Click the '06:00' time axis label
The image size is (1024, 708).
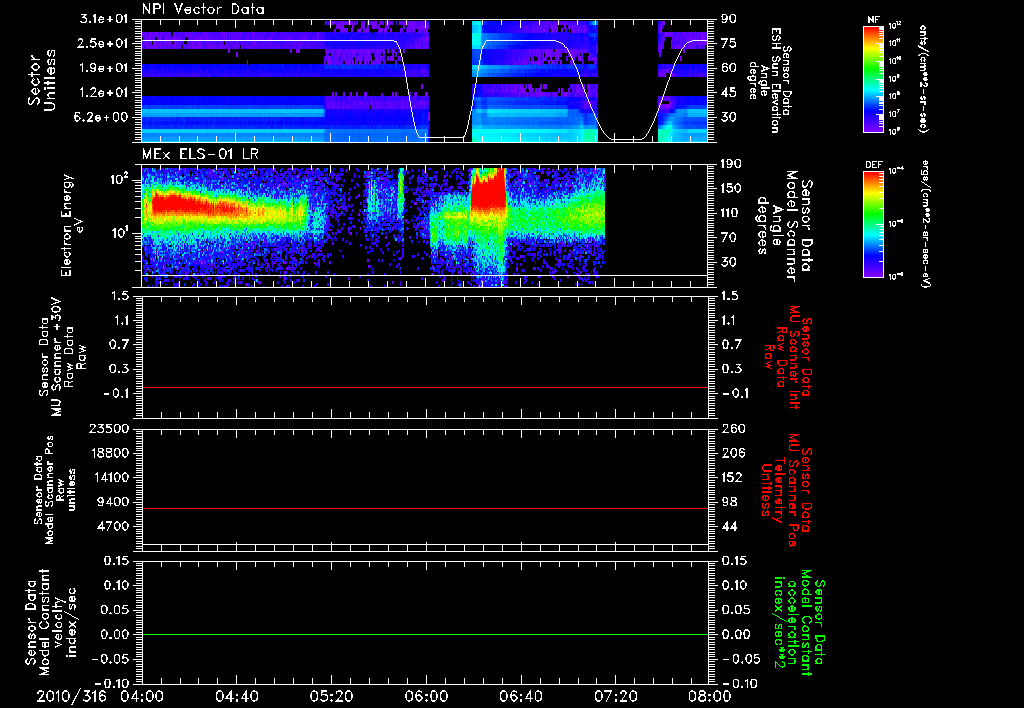pos(426,696)
